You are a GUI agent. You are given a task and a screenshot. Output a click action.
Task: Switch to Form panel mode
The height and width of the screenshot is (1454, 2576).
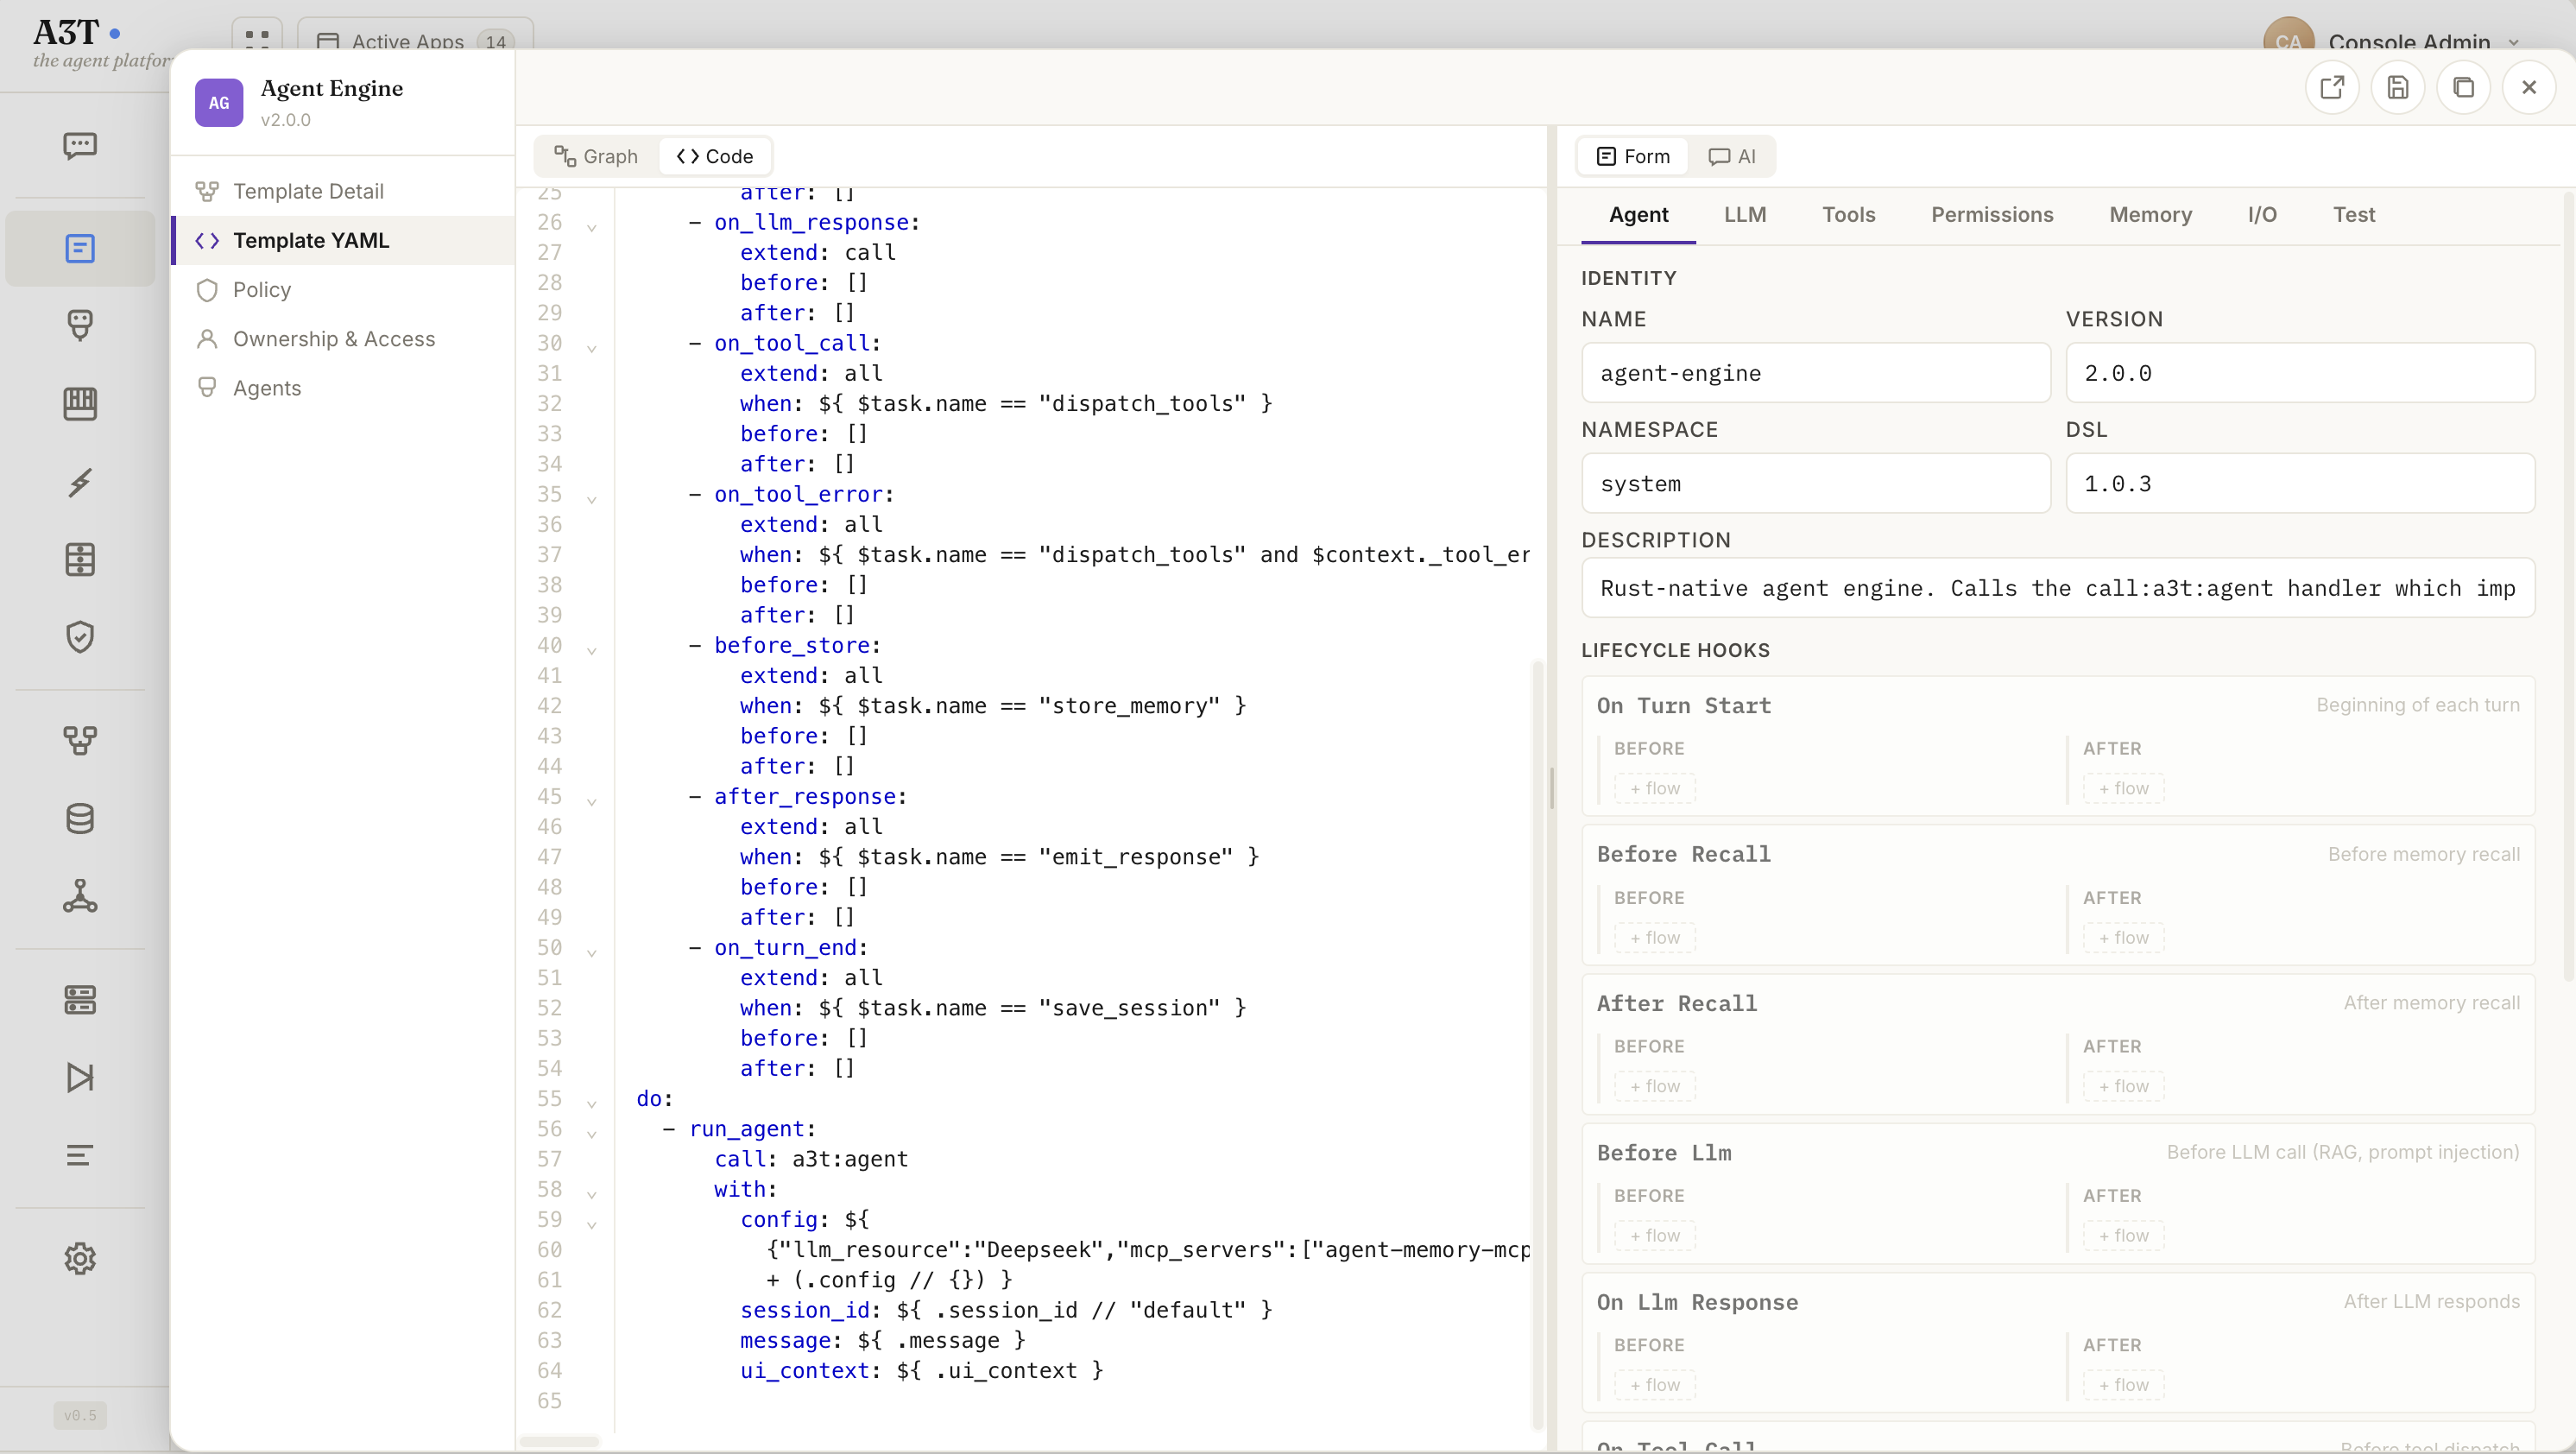[1634, 156]
